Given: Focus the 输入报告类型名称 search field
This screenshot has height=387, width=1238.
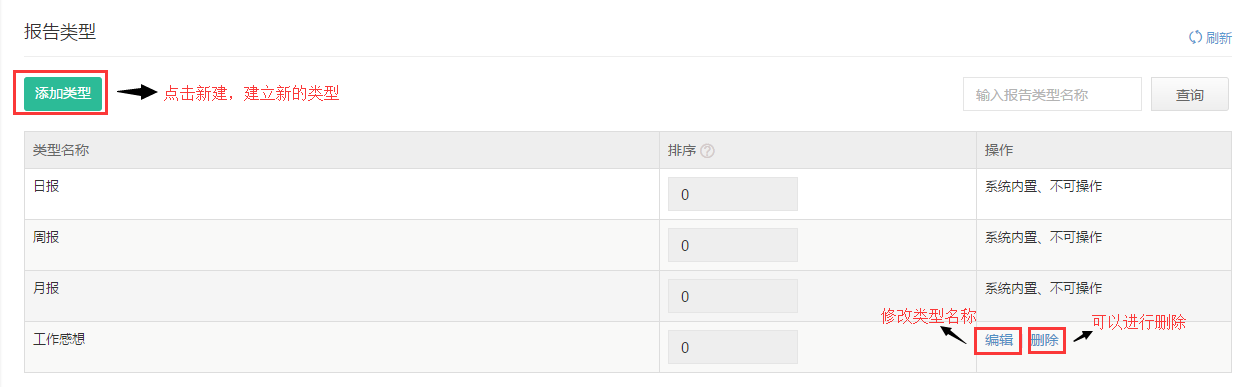Looking at the screenshot, I should (1052, 95).
